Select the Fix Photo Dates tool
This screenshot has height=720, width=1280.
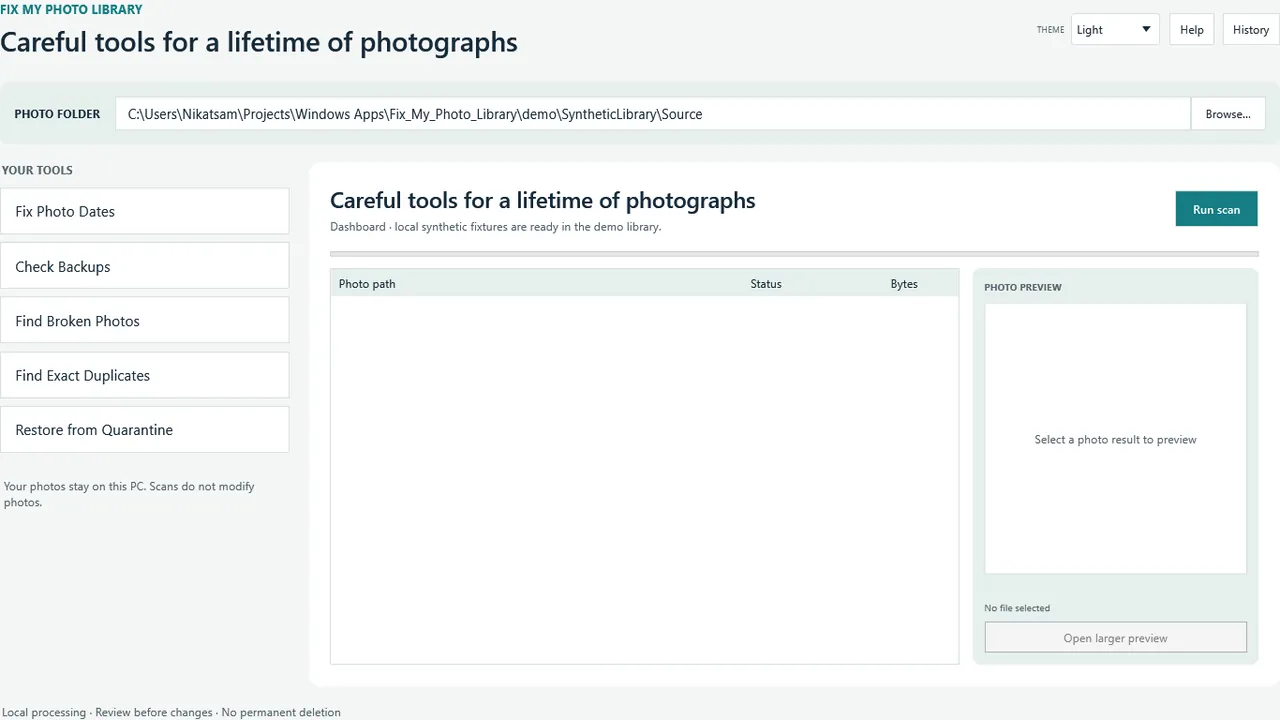click(145, 211)
